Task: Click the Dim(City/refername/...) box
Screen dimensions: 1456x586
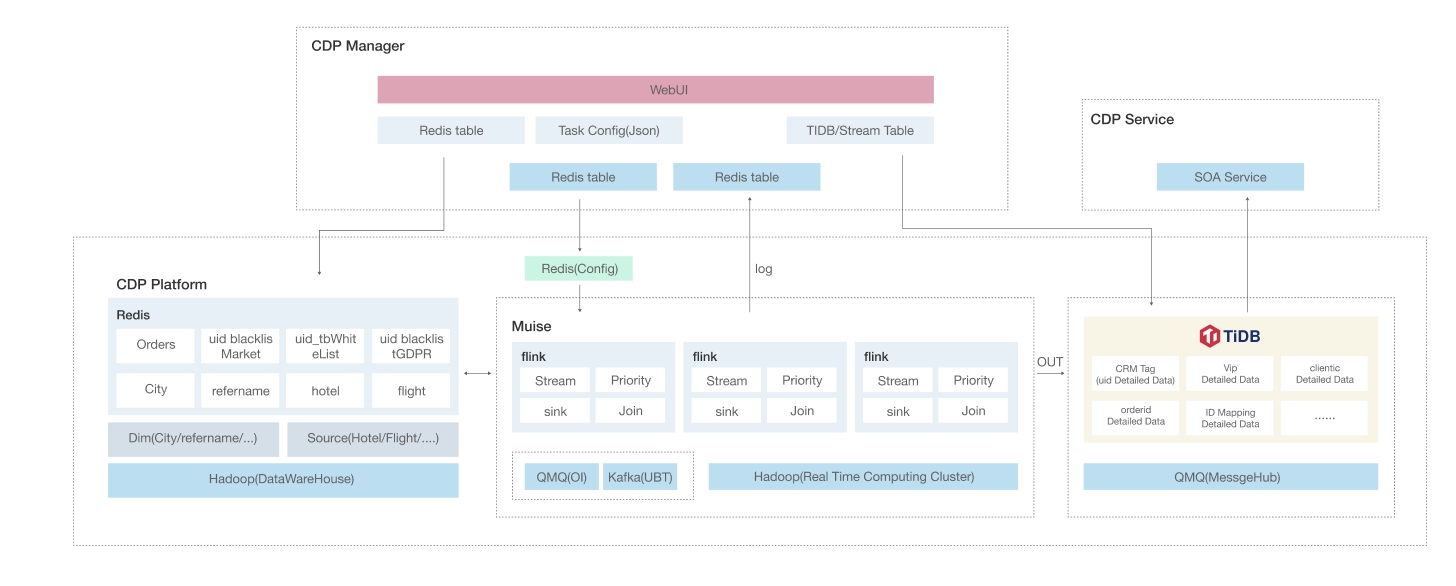Action: click(x=194, y=439)
